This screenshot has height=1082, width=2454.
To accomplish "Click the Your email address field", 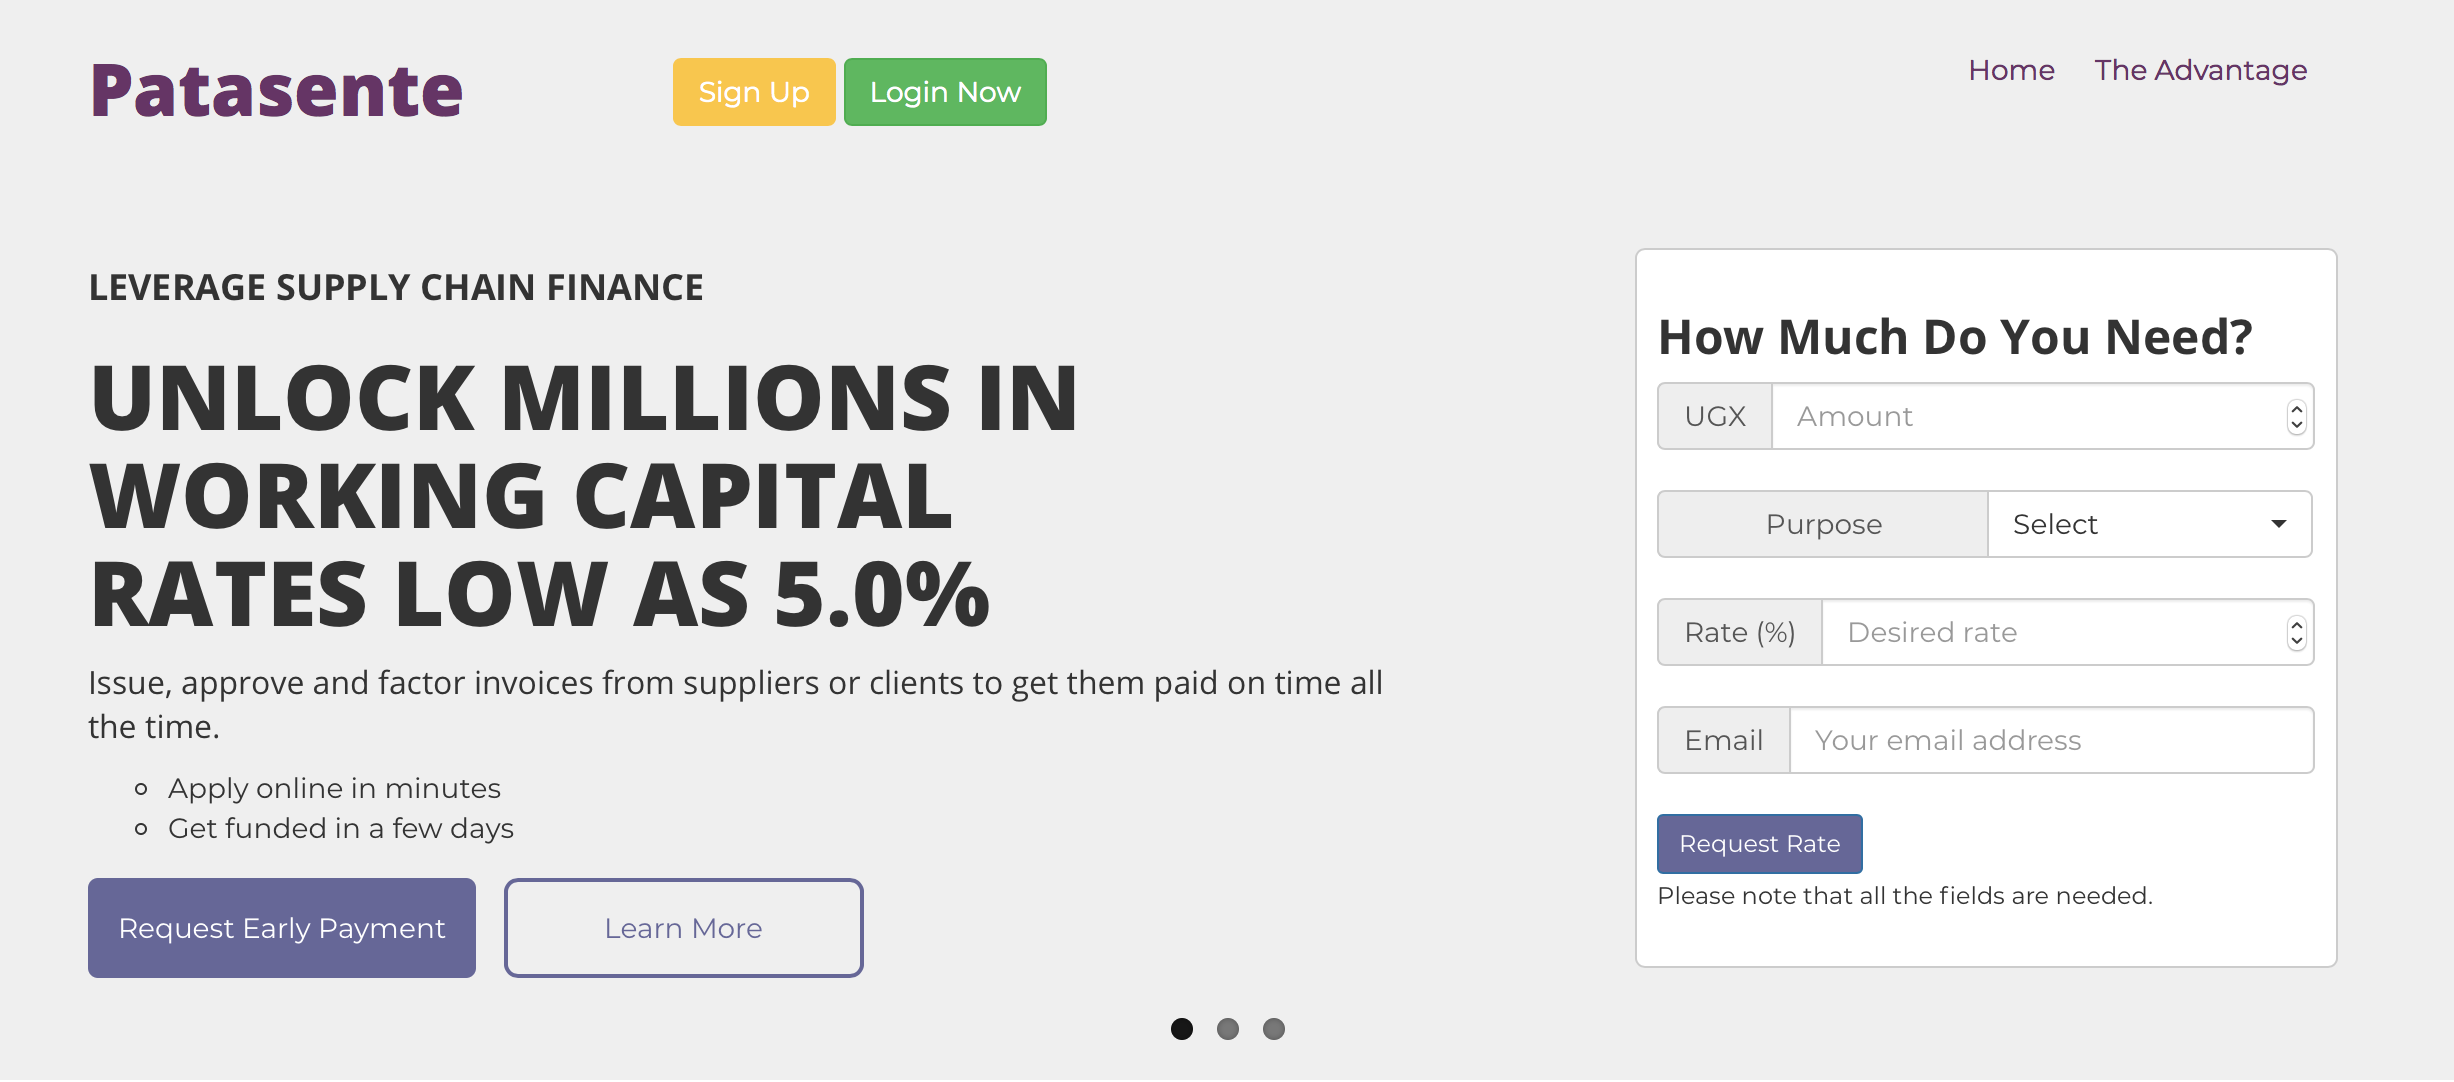I will [2050, 740].
